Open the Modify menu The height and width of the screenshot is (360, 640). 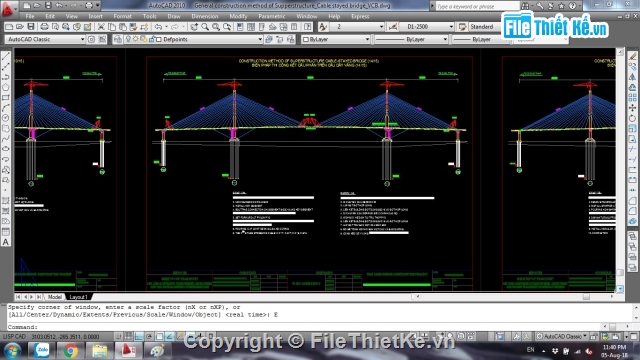click(238, 16)
